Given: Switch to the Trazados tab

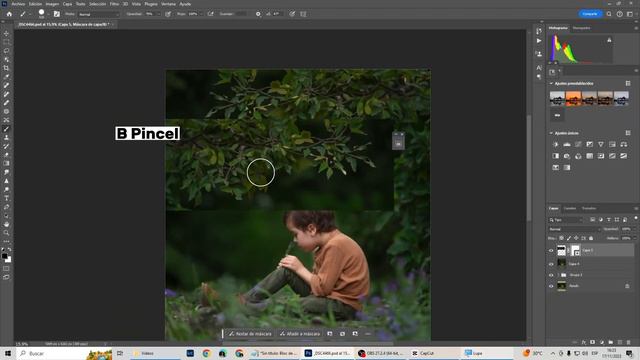Looking at the screenshot, I should pos(589,209).
